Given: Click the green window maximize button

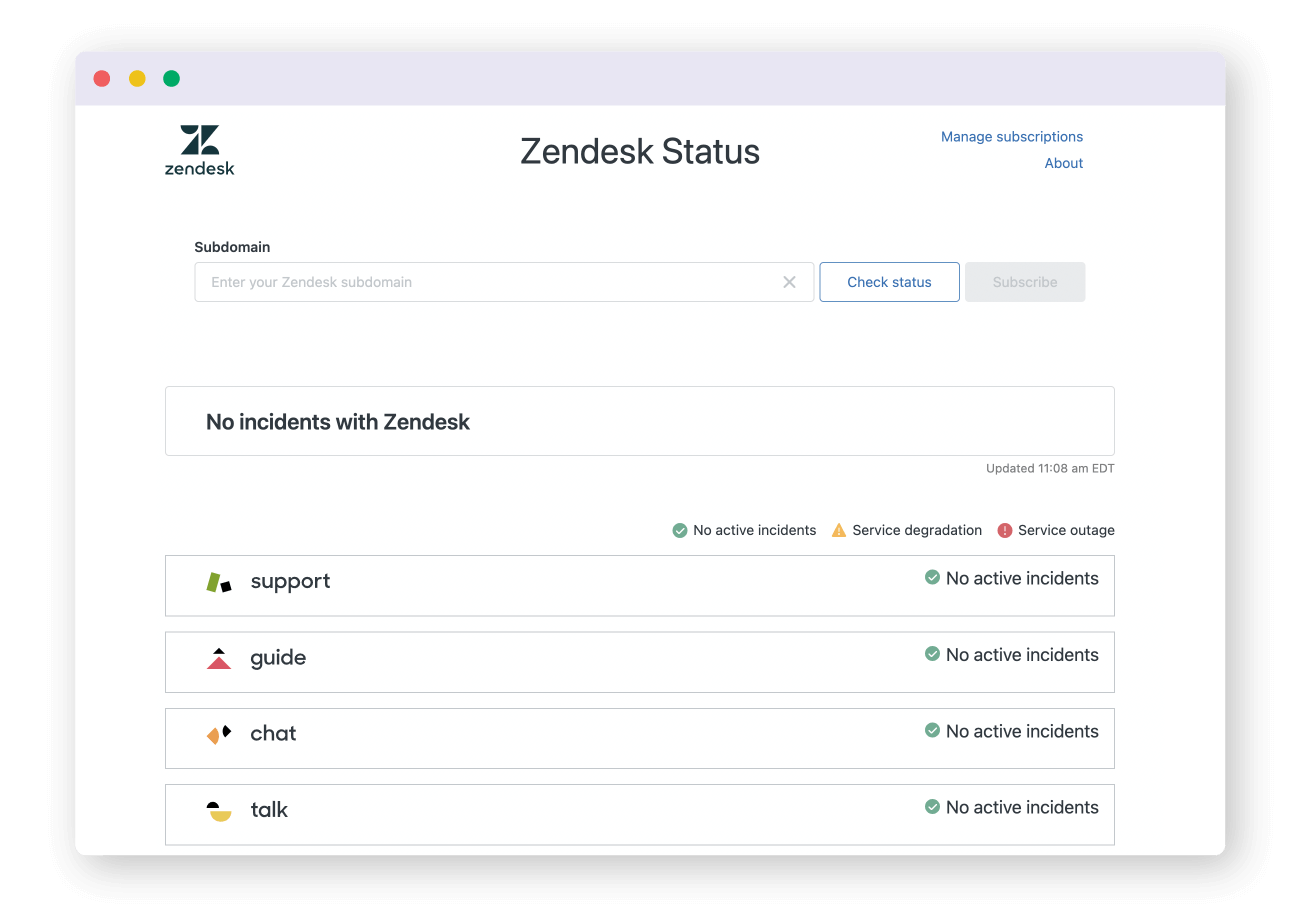Looking at the screenshot, I should [172, 79].
